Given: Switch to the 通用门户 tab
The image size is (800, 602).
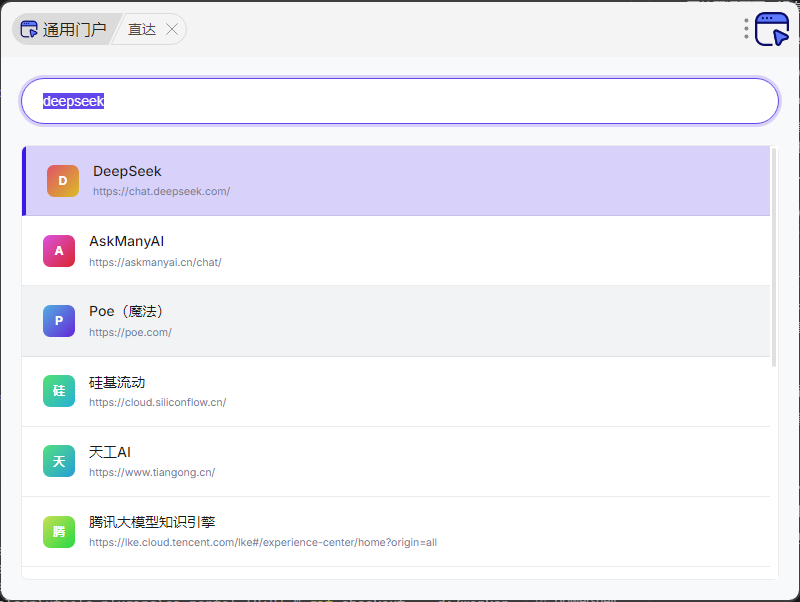Looking at the screenshot, I should pyautogui.click(x=64, y=30).
